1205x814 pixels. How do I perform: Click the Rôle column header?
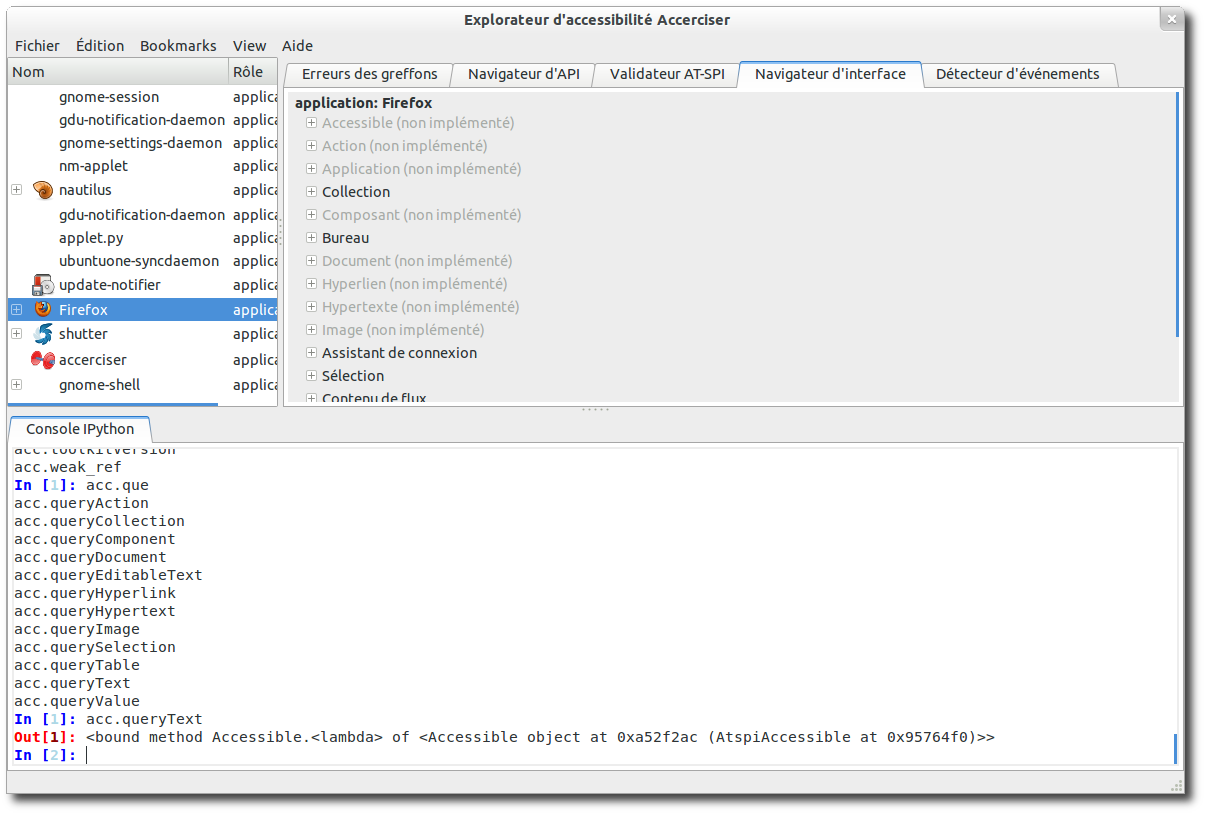[x=248, y=72]
